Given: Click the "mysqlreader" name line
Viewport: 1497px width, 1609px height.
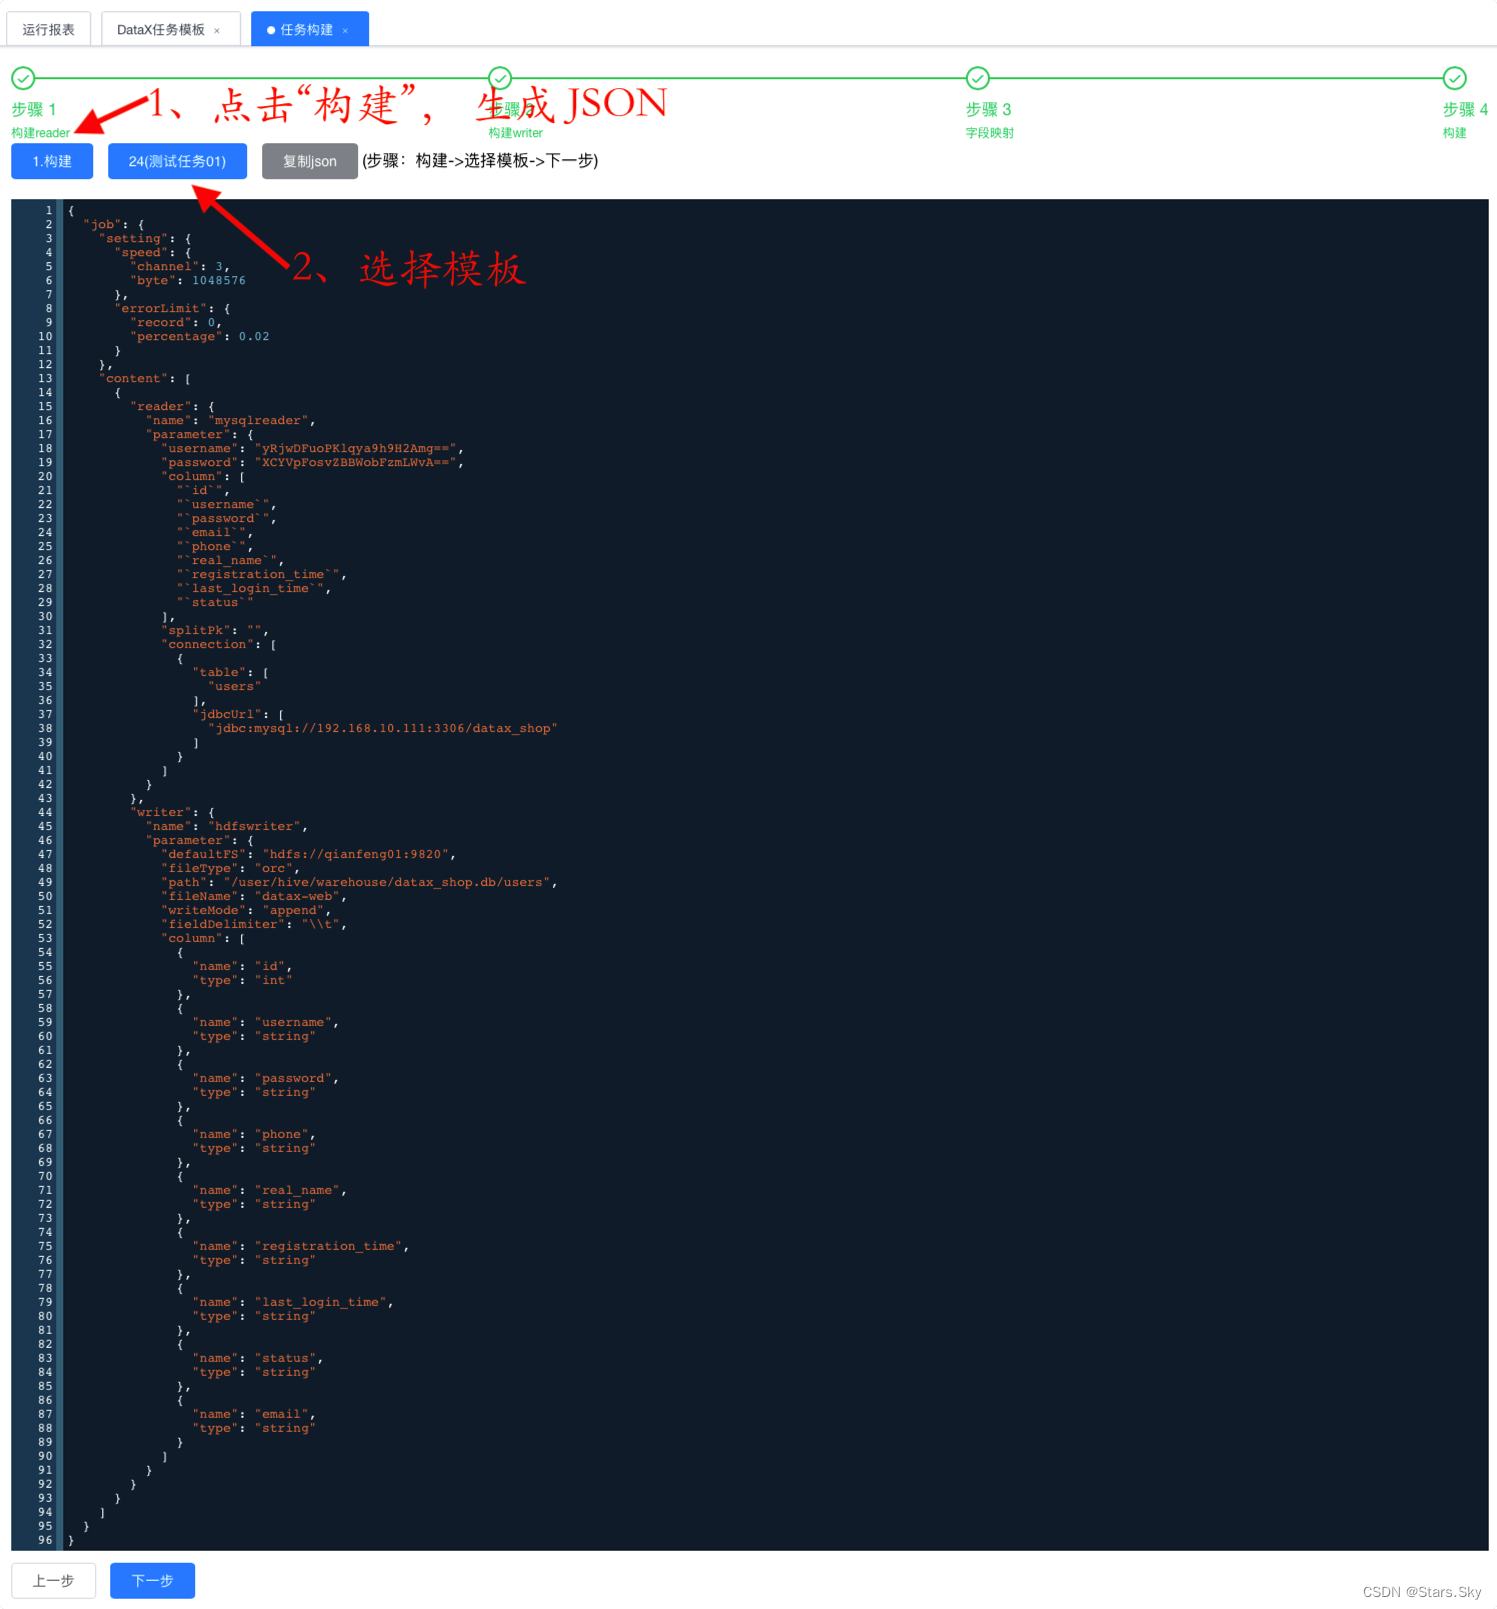Looking at the screenshot, I should click(x=231, y=420).
